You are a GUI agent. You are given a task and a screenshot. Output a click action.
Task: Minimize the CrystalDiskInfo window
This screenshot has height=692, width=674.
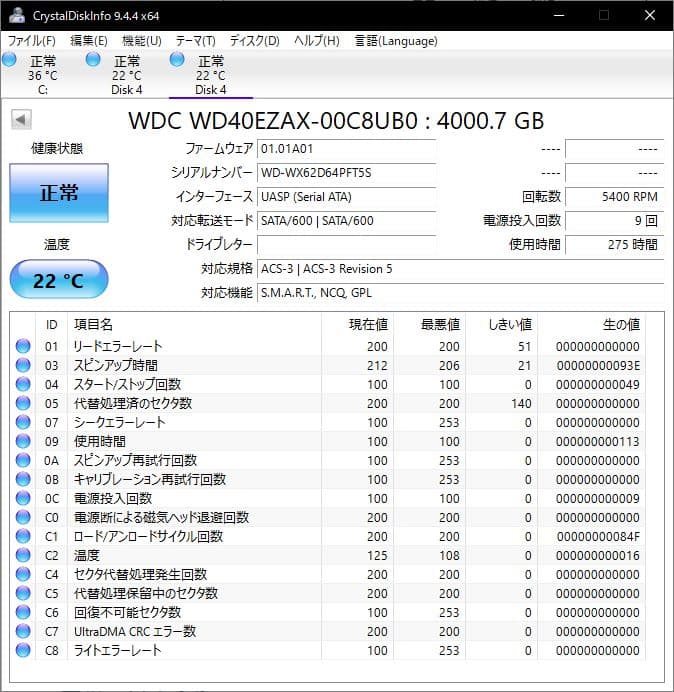click(x=559, y=15)
